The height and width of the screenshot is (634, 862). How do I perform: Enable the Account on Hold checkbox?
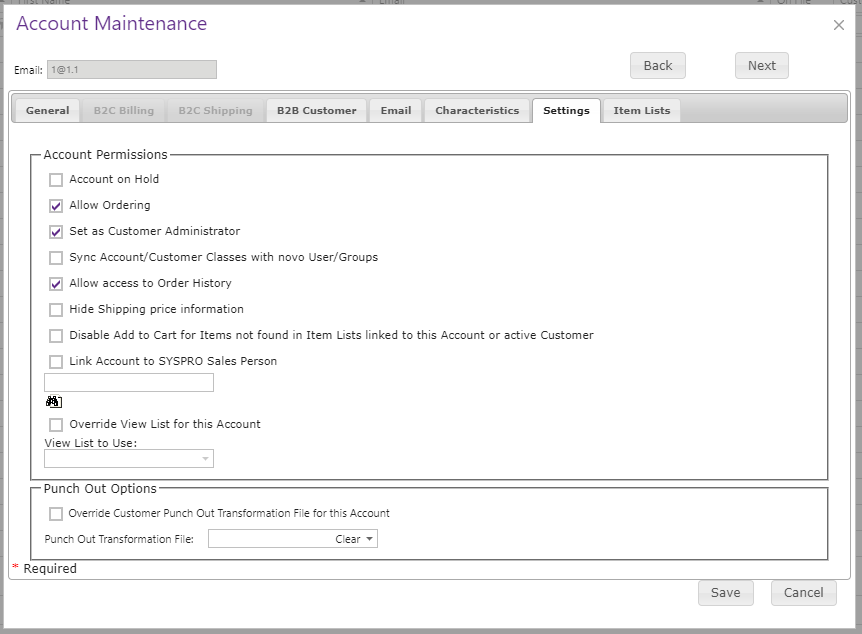[56, 180]
